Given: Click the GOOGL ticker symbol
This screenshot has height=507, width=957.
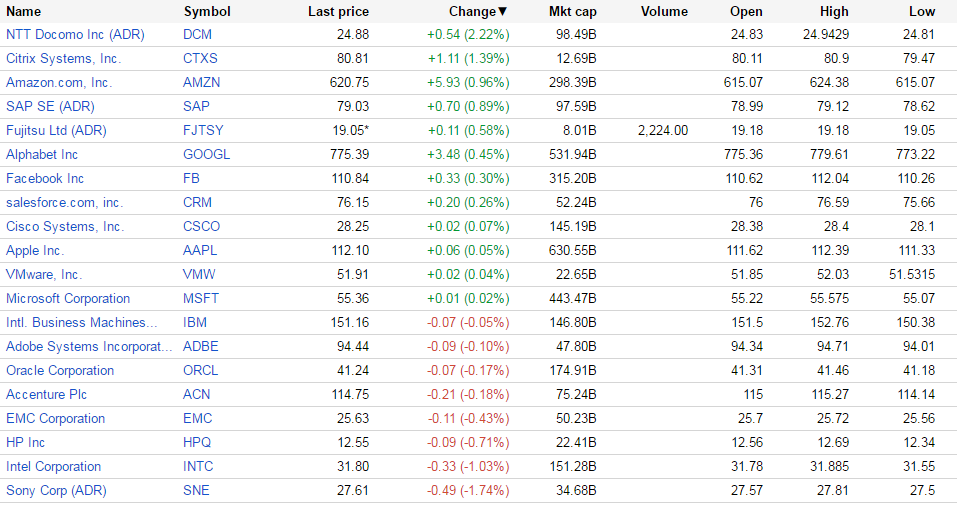Looking at the screenshot, I should [x=206, y=155].
